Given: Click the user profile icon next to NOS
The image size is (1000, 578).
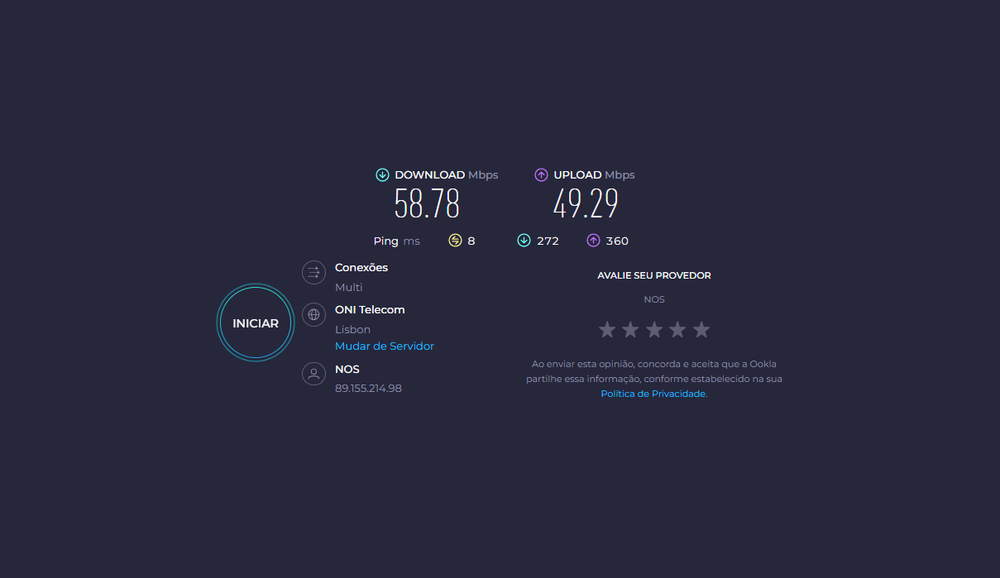Looking at the screenshot, I should [x=314, y=374].
